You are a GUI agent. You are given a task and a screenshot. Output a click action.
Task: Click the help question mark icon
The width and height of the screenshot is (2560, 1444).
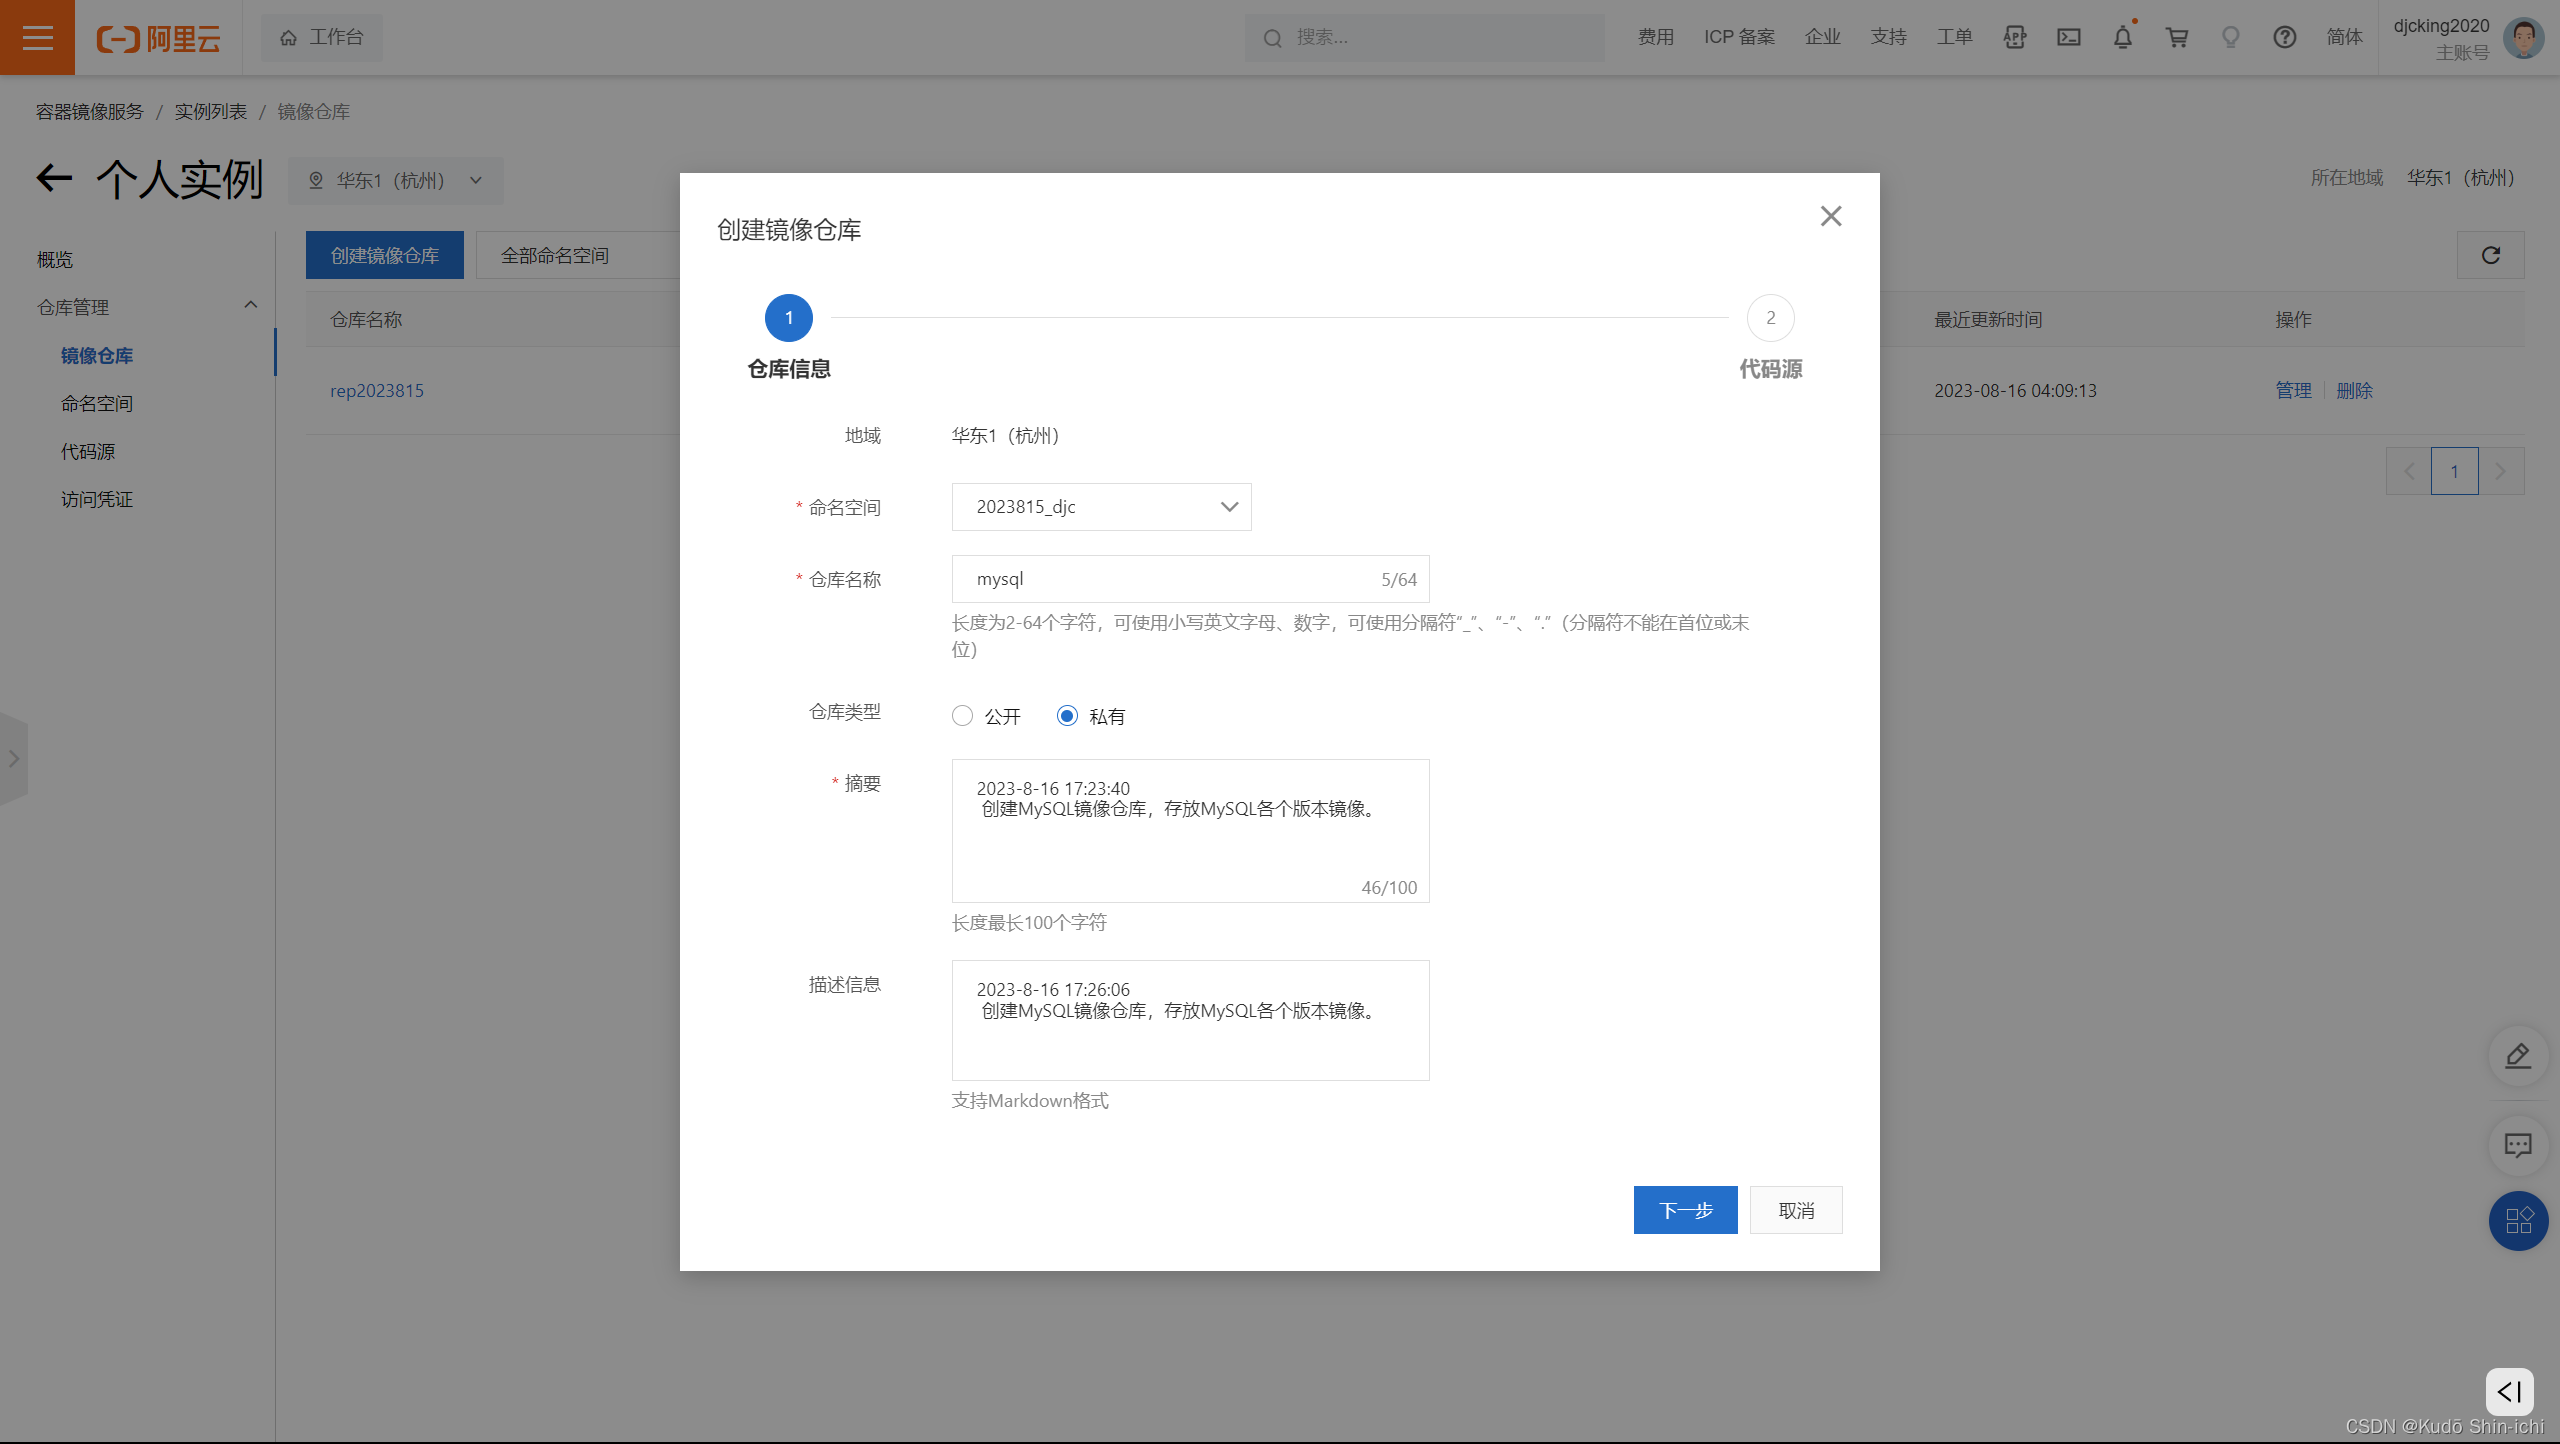pyautogui.click(x=2284, y=38)
